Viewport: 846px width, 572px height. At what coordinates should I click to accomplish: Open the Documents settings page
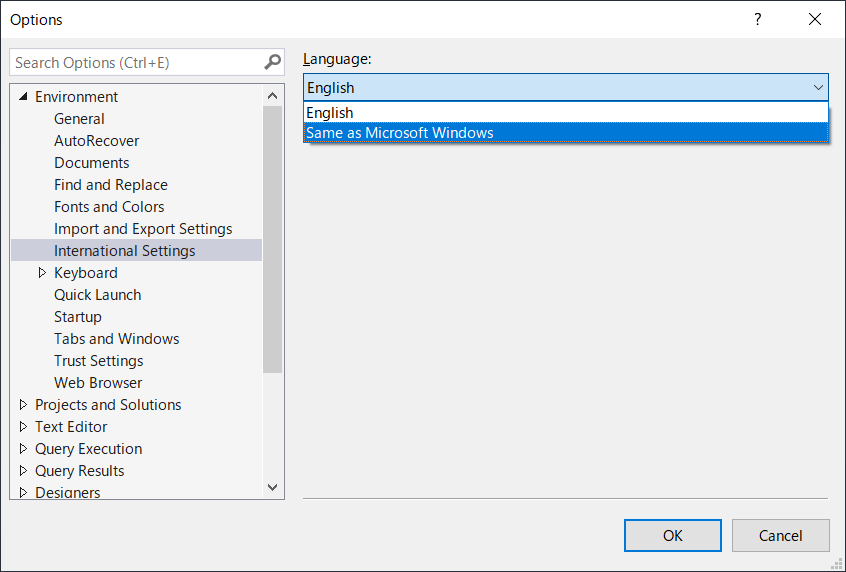[92, 163]
